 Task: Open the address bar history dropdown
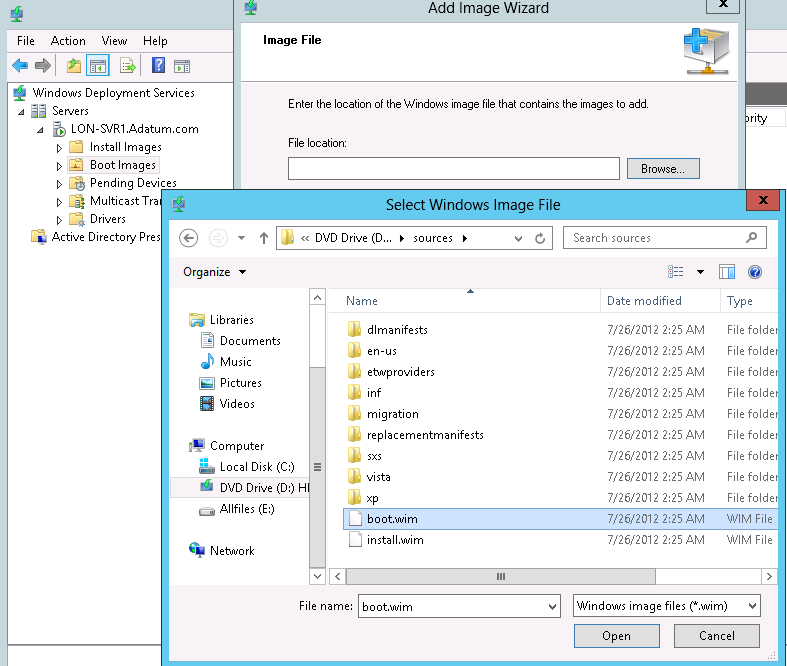coord(518,238)
